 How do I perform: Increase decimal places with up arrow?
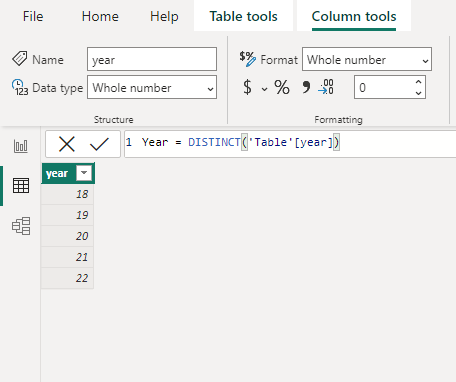pyautogui.click(x=419, y=82)
